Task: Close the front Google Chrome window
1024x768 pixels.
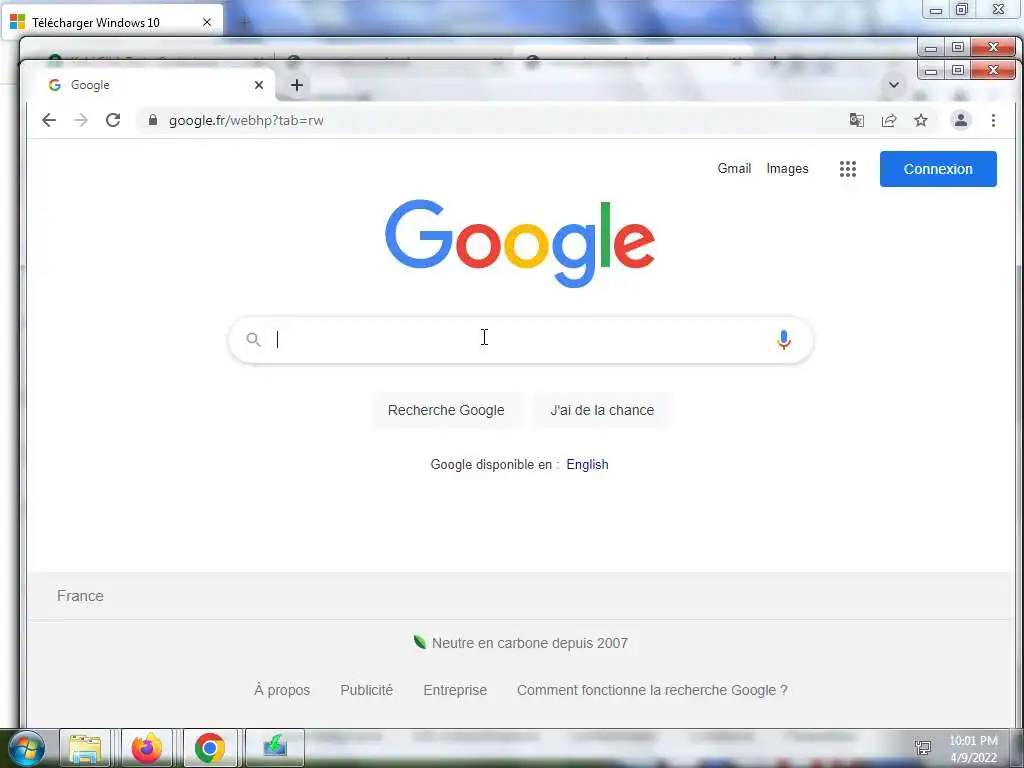Action: [x=993, y=70]
